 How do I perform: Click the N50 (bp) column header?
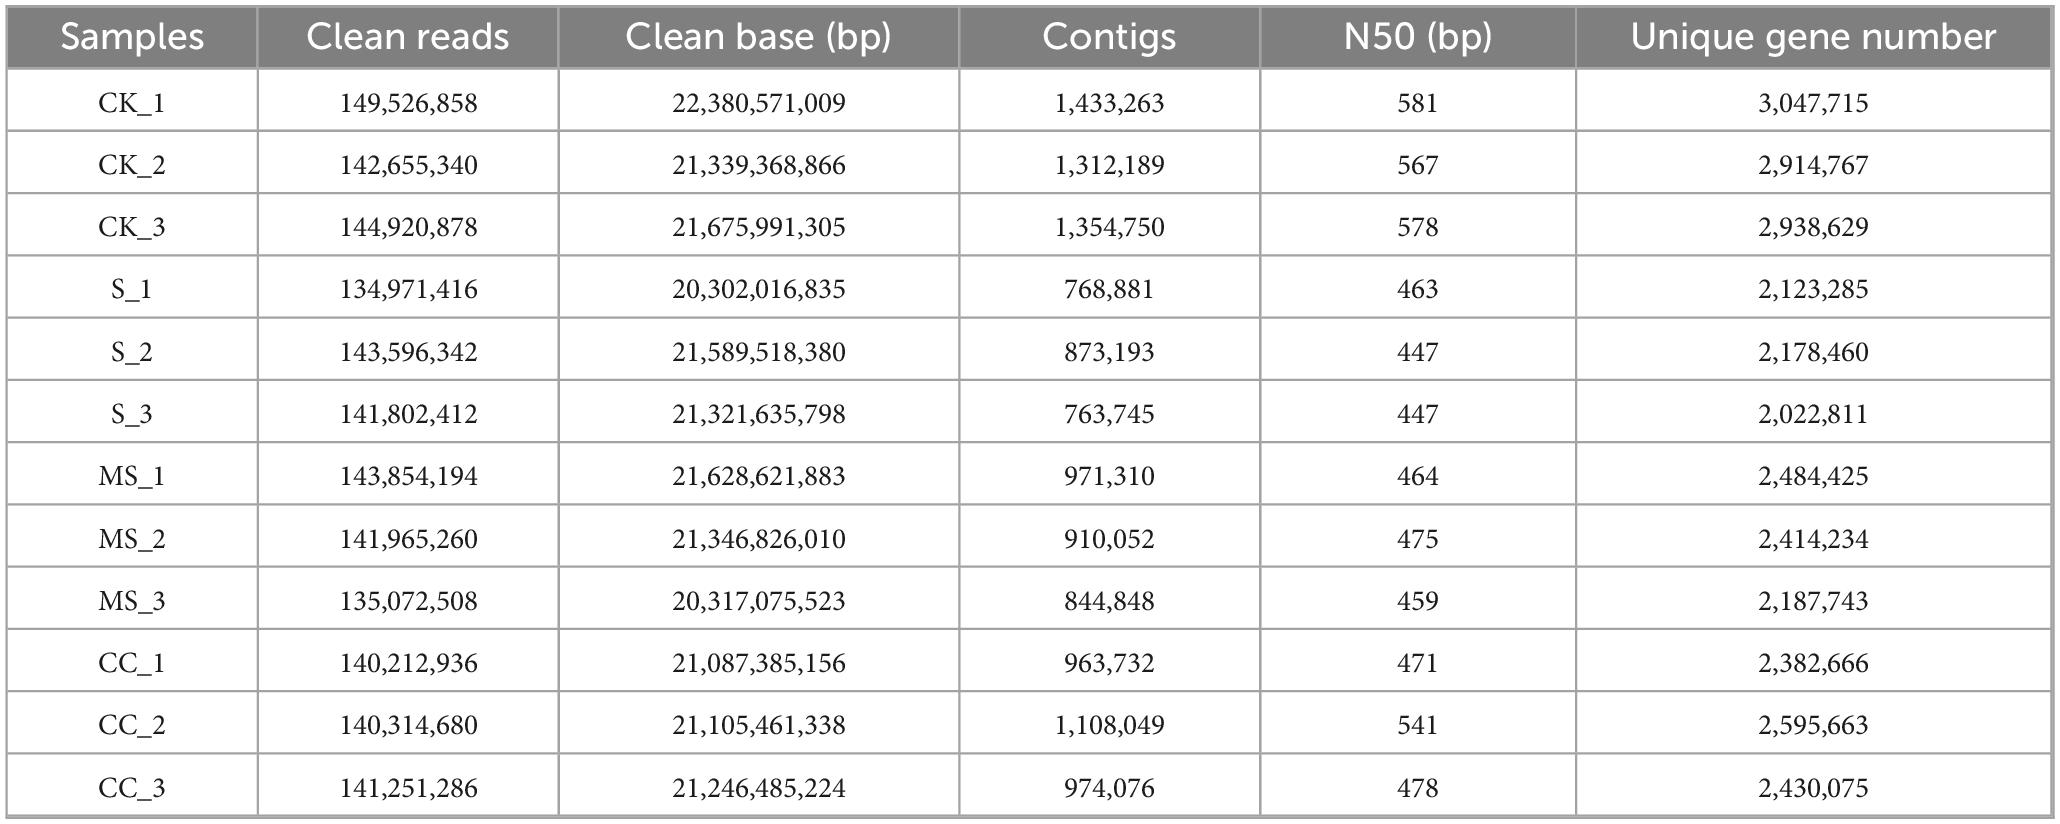(x=1417, y=37)
